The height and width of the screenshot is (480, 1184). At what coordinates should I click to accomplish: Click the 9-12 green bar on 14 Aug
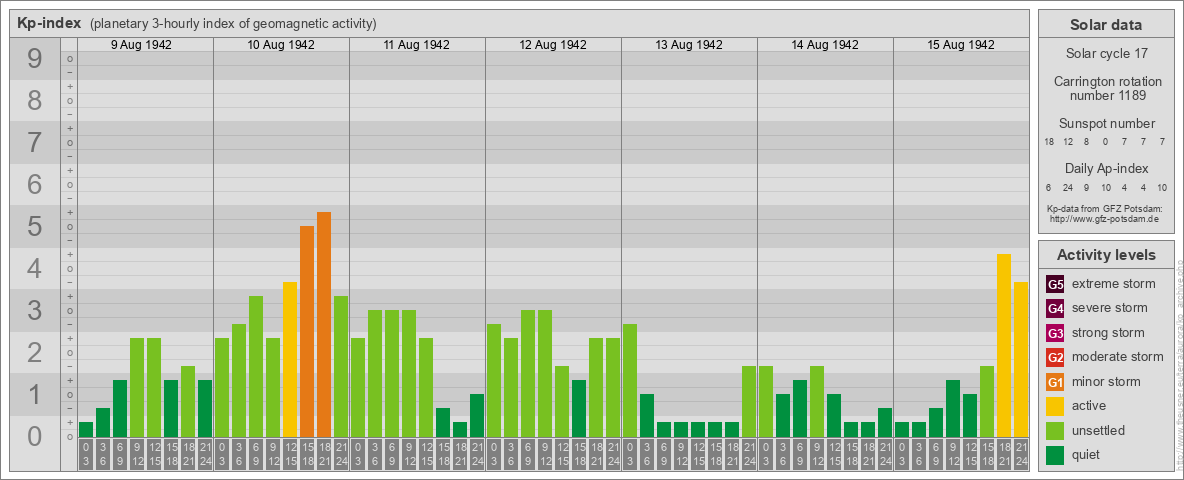point(817,402)
